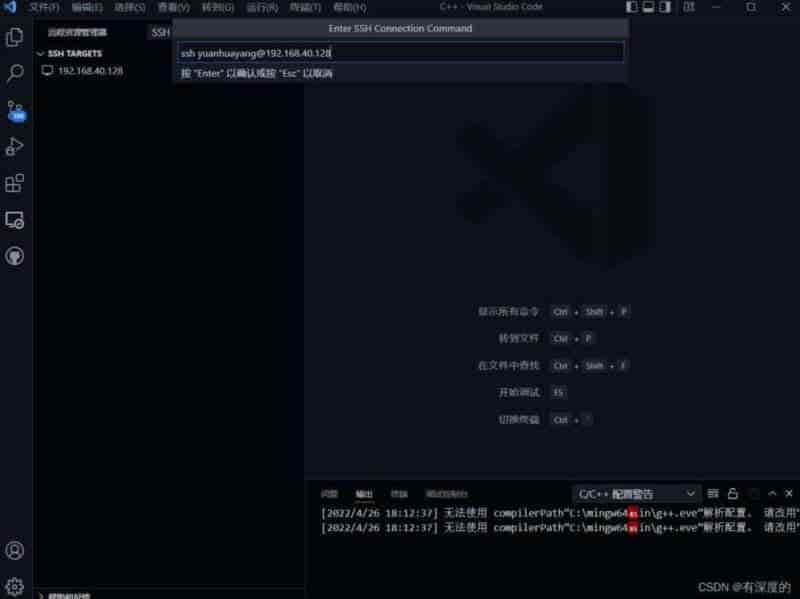This screenshot has height=599, width=800.
Task: Toggle output scroll lock icon
Action: (x=733, y=494)
